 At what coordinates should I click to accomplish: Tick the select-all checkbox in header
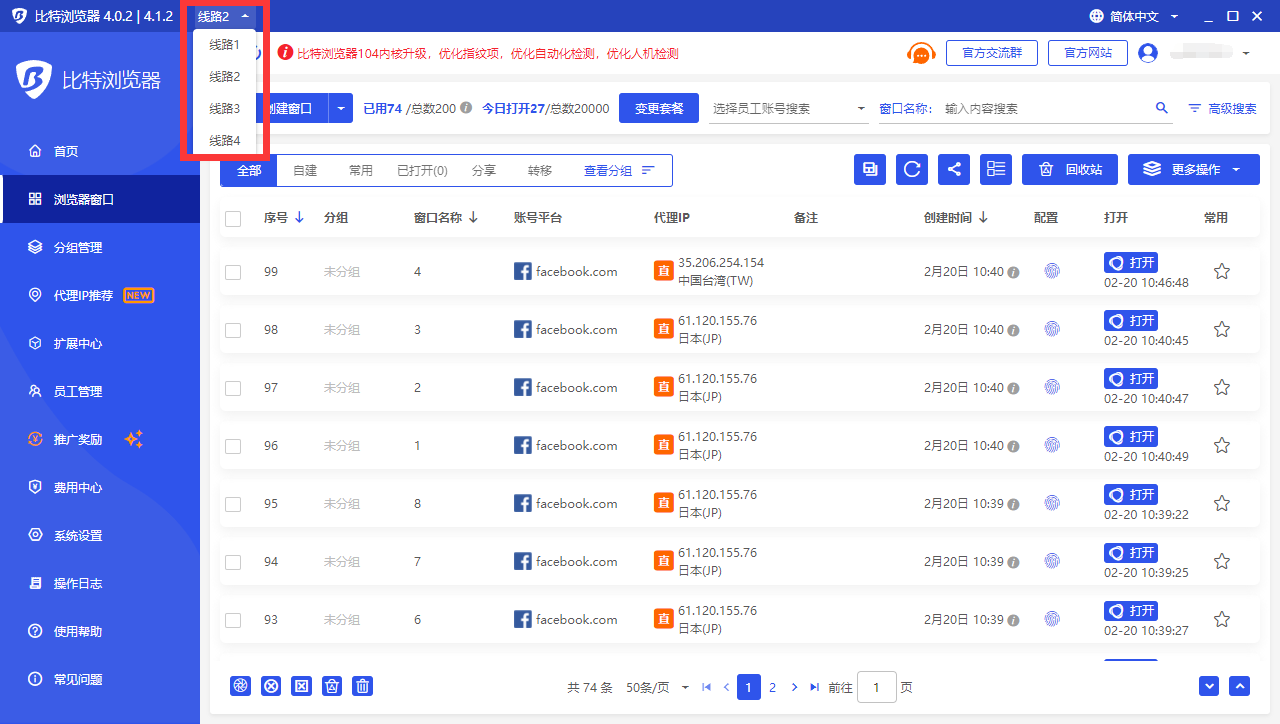[233, 218]
